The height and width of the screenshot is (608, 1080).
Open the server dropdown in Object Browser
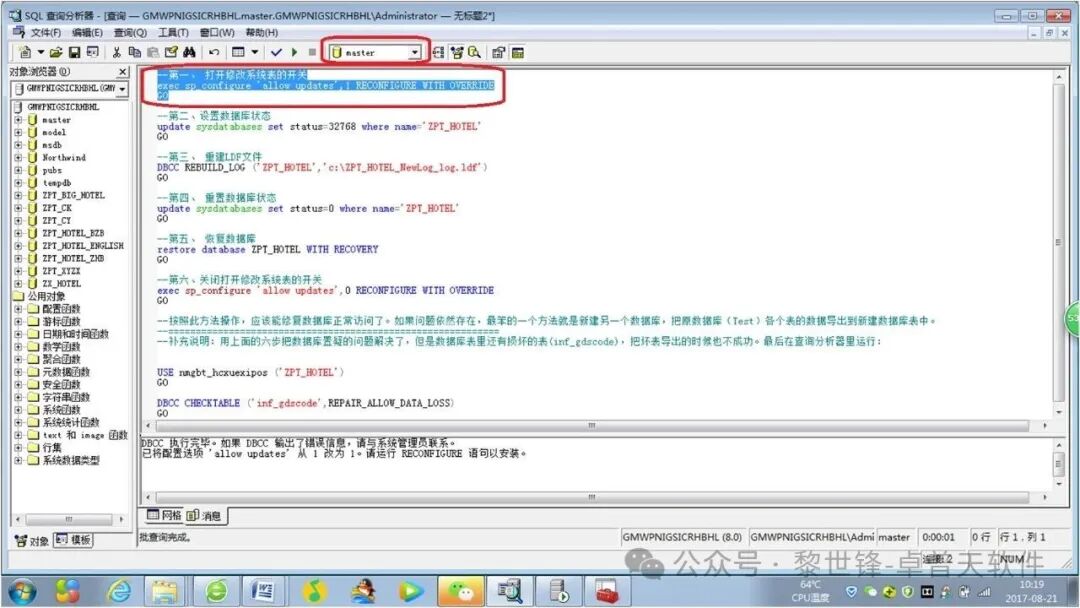(x=122, y=89)
